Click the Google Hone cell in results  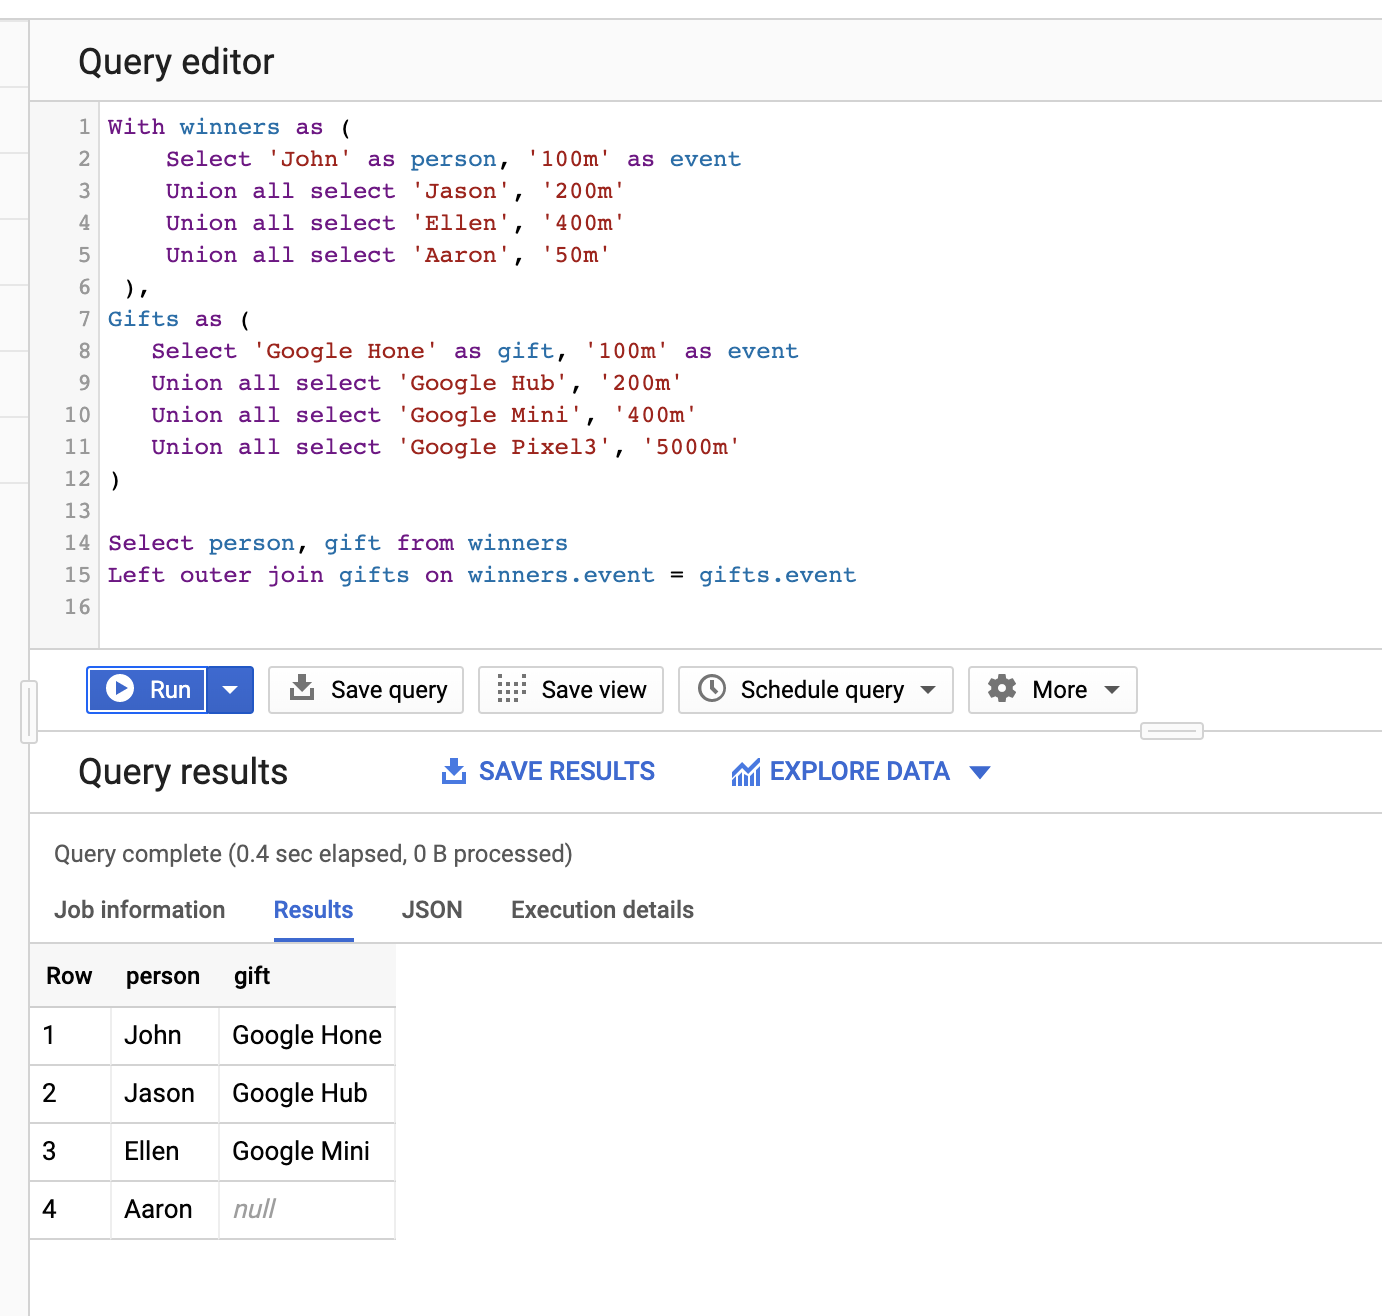(306, 1035)
